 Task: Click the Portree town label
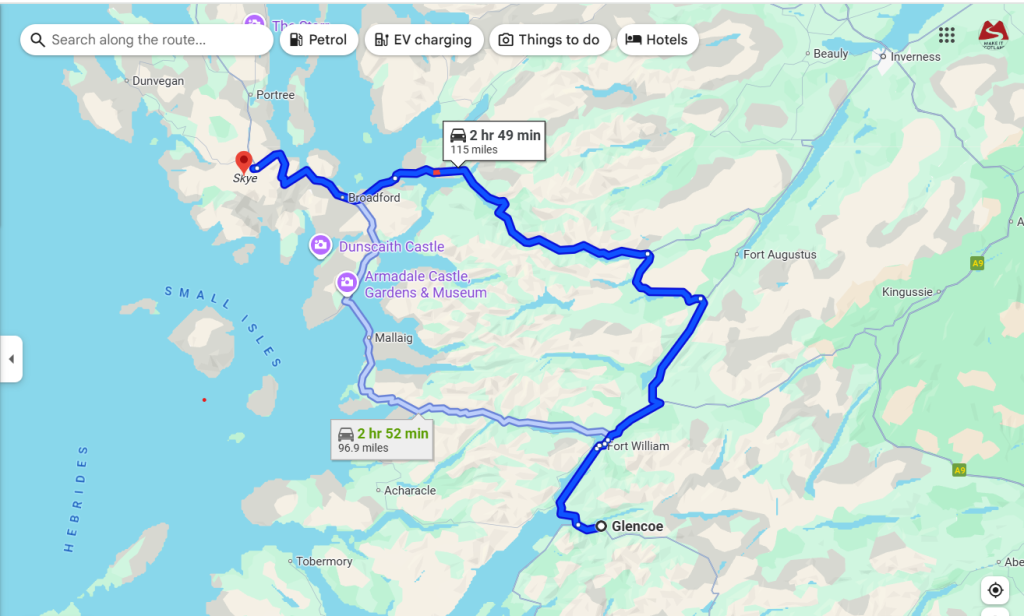tap(275, 95)
